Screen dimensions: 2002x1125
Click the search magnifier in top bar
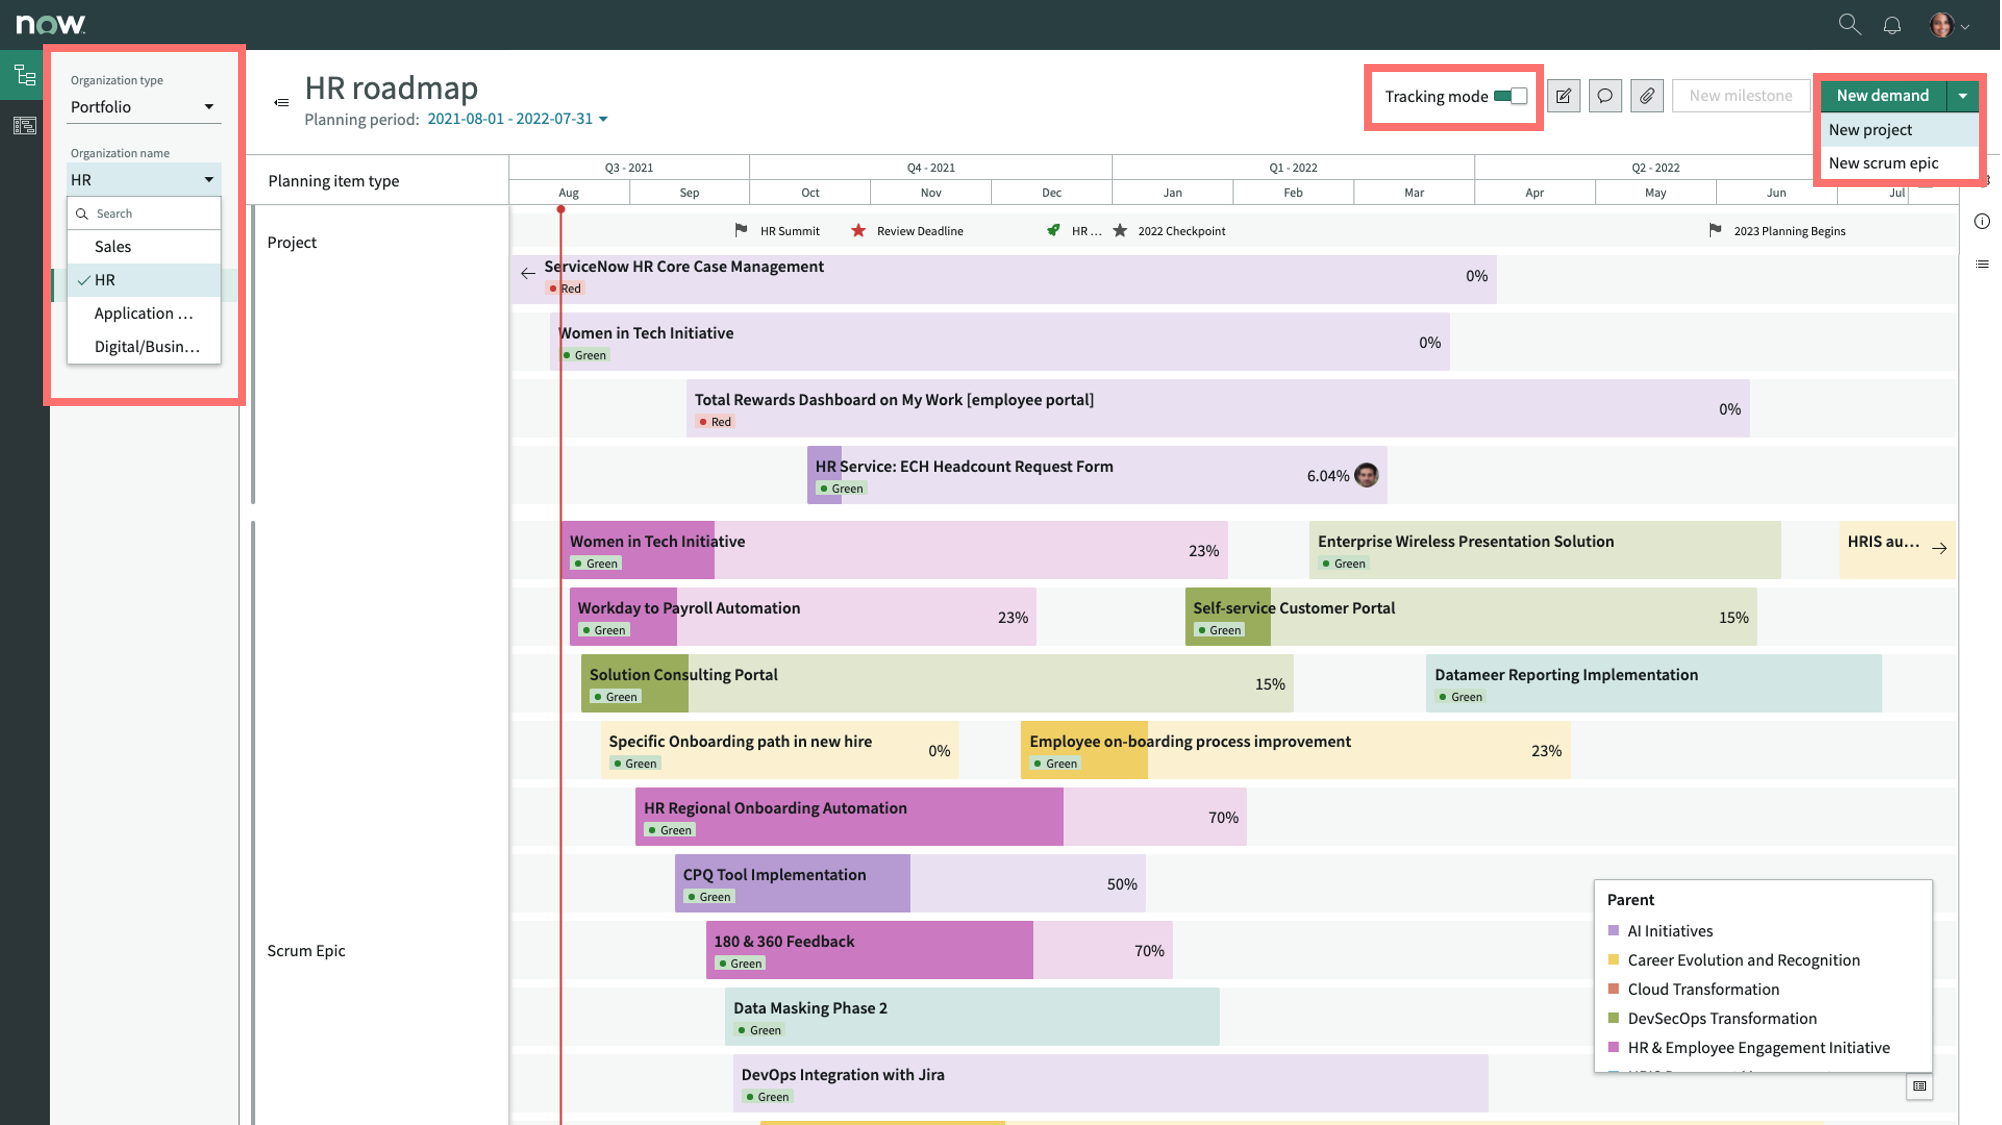point(1849,24)
